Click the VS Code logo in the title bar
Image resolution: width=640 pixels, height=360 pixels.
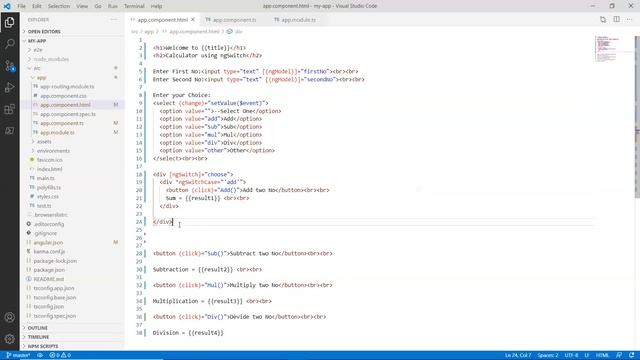(x=7, y=6)
